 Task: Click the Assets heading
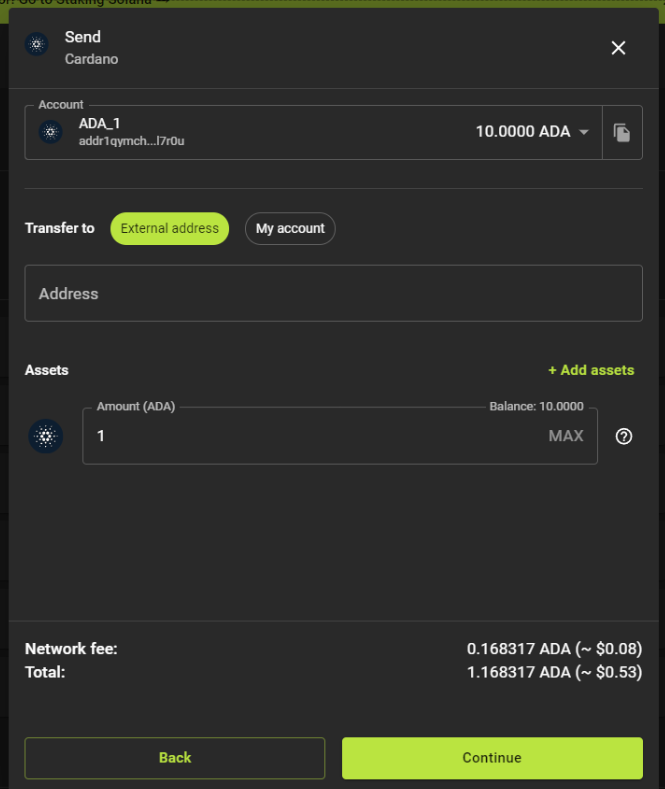point(46,370)
